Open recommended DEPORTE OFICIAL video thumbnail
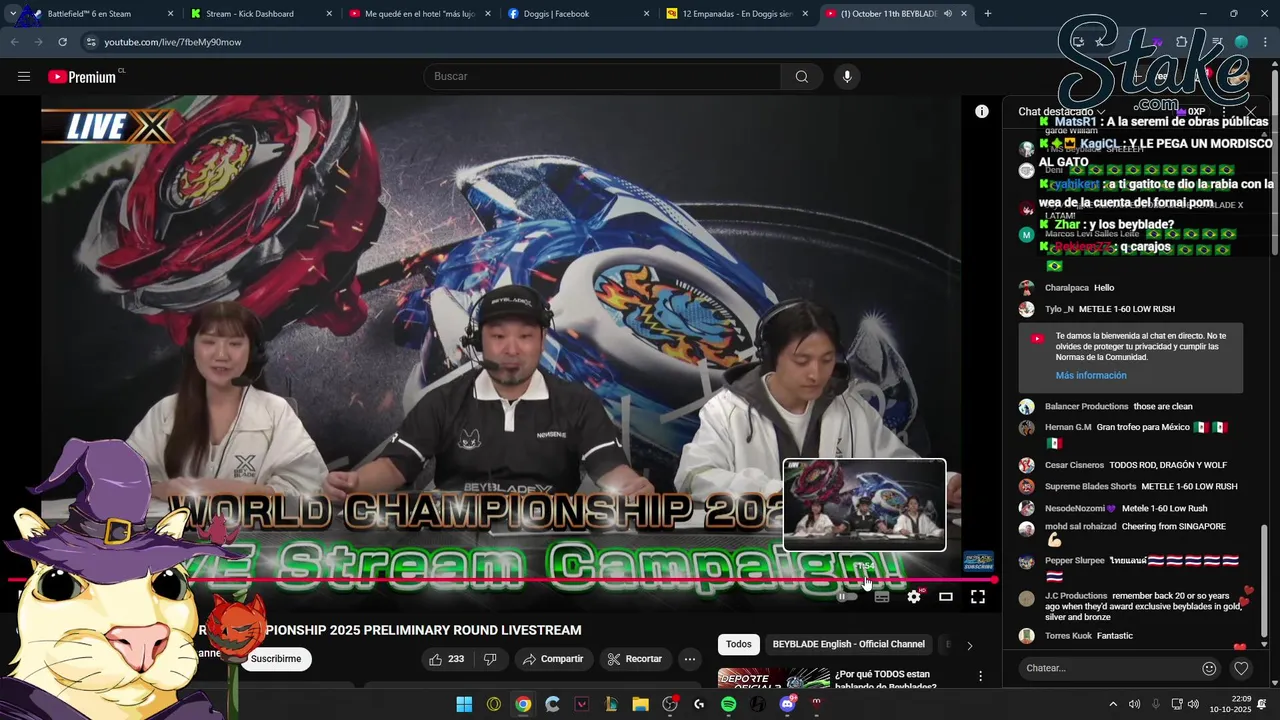The width and height of the screenshot is (1280, 720). pos(773,678)
